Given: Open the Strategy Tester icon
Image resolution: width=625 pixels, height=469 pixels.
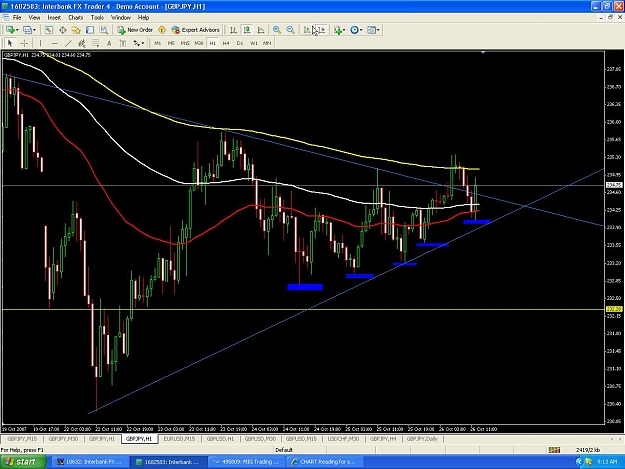Looking at the screenshot, I should pos(104,30).
